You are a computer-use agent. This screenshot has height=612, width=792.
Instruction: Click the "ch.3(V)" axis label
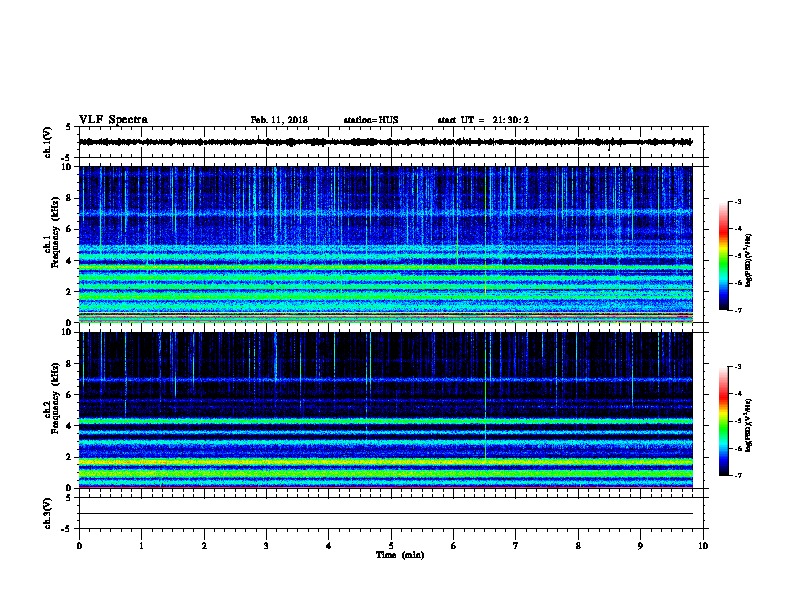point(48,513)
